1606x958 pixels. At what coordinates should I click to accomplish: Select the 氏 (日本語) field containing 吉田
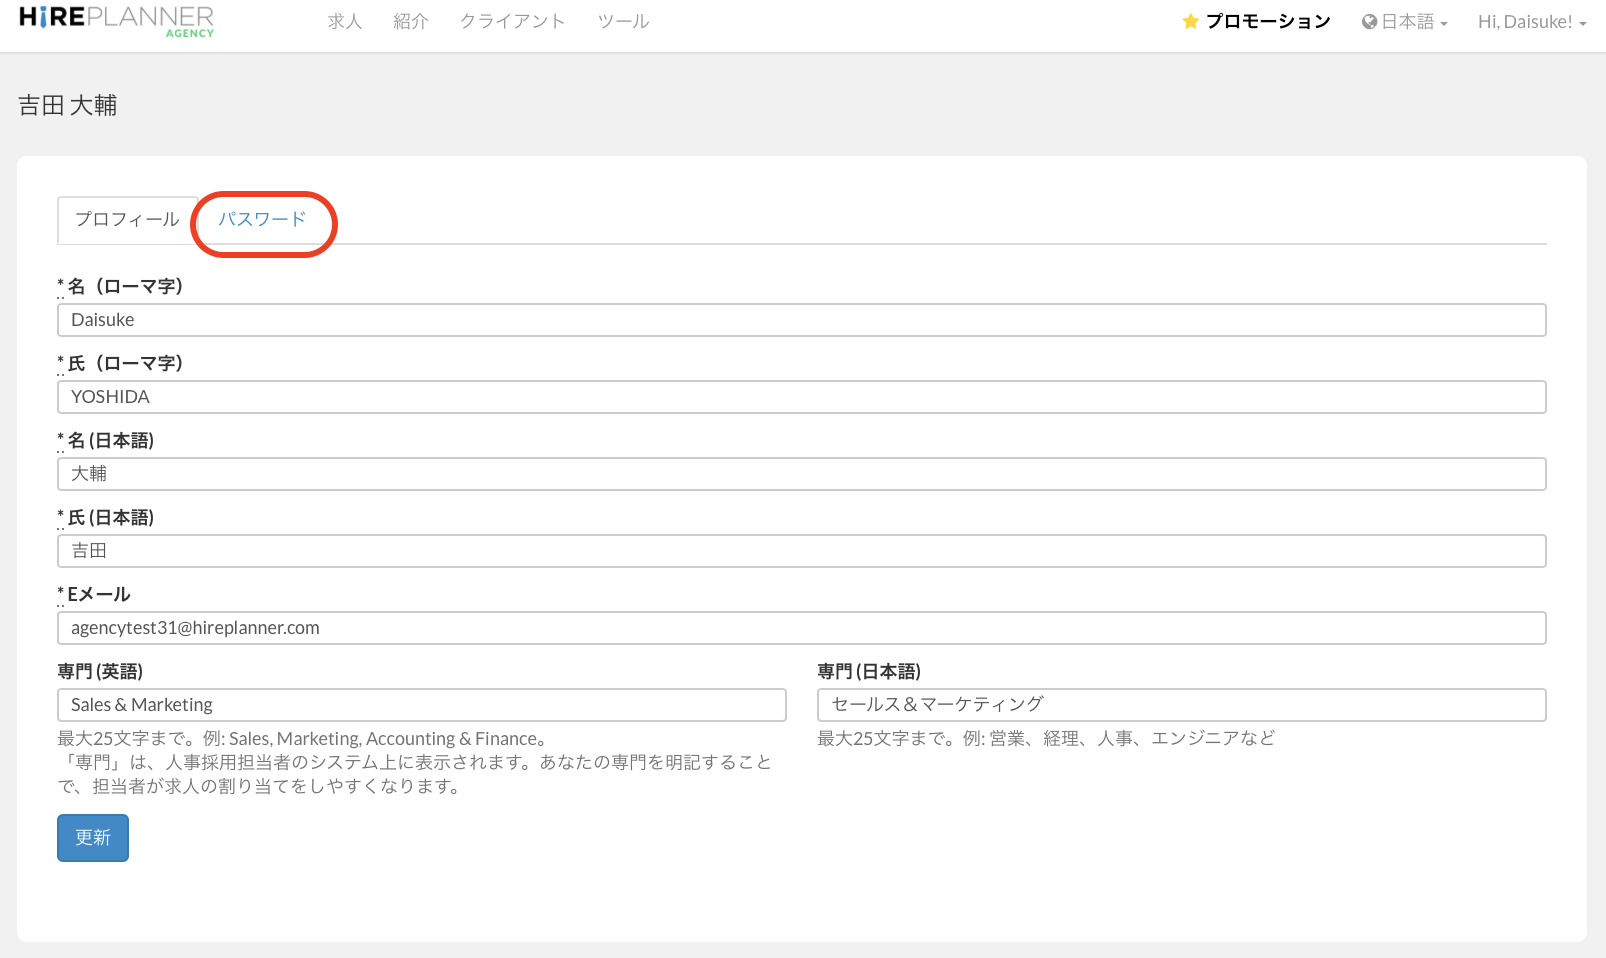[x=801, y=551]
